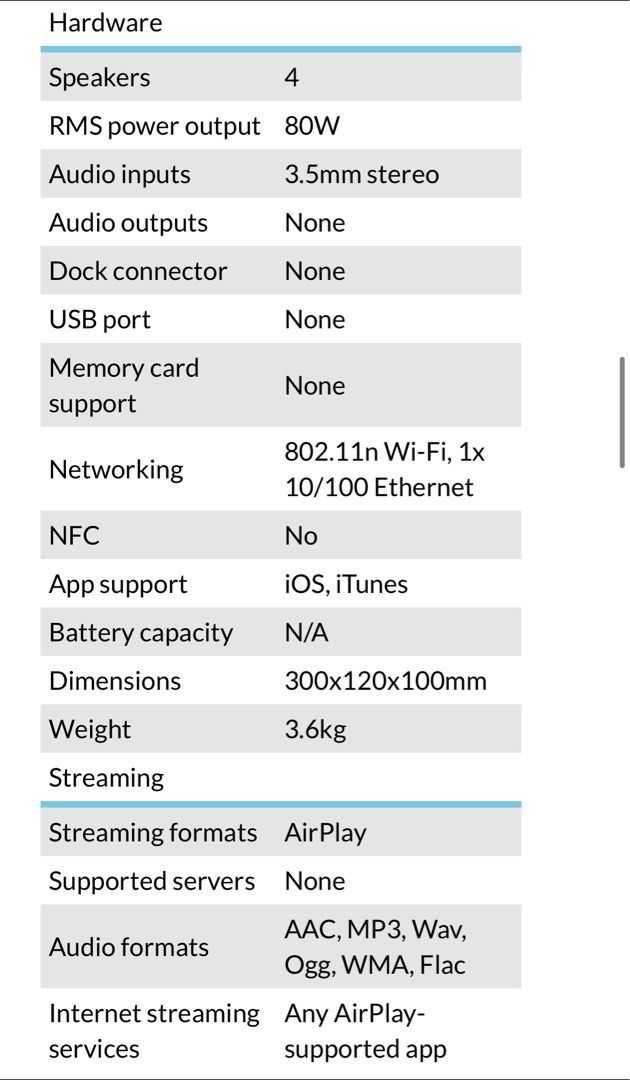The height and width of the screenshot is (1080, 630).
Task: Tap the USB port label
Action: tap(100, 319)
